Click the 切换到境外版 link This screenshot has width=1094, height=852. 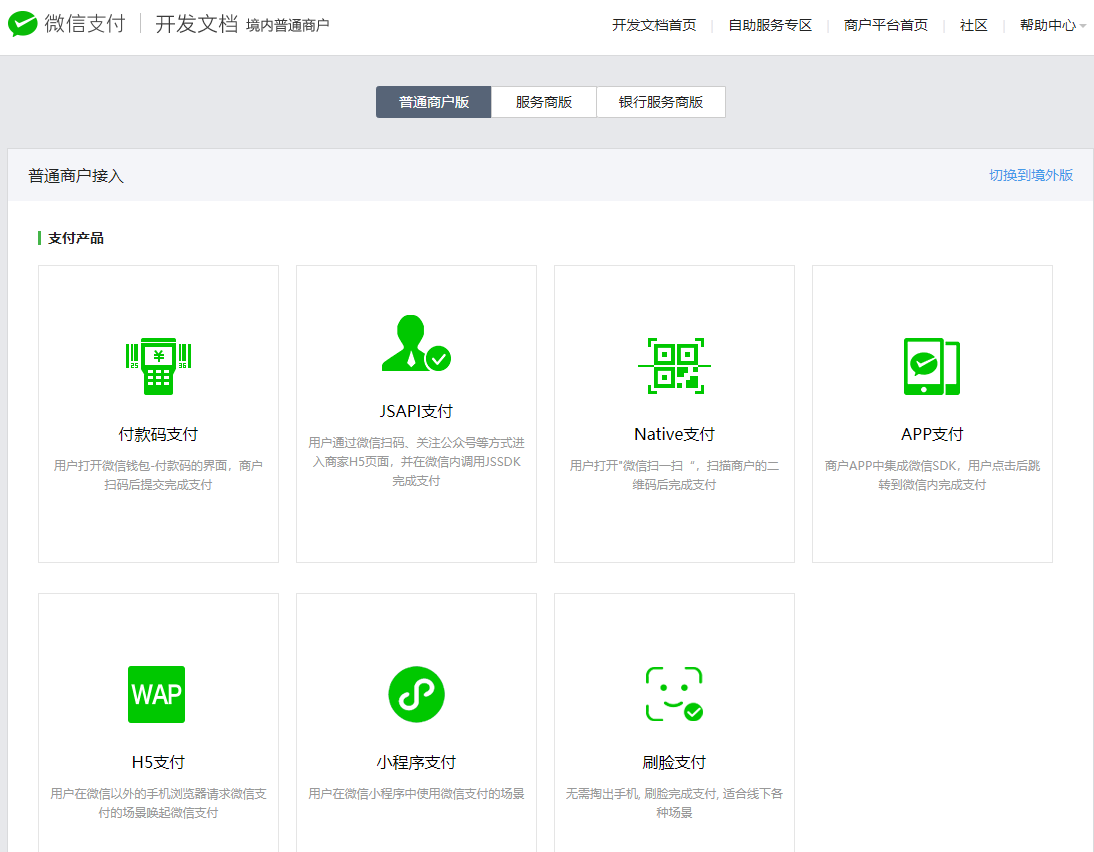click(1031, 175)
